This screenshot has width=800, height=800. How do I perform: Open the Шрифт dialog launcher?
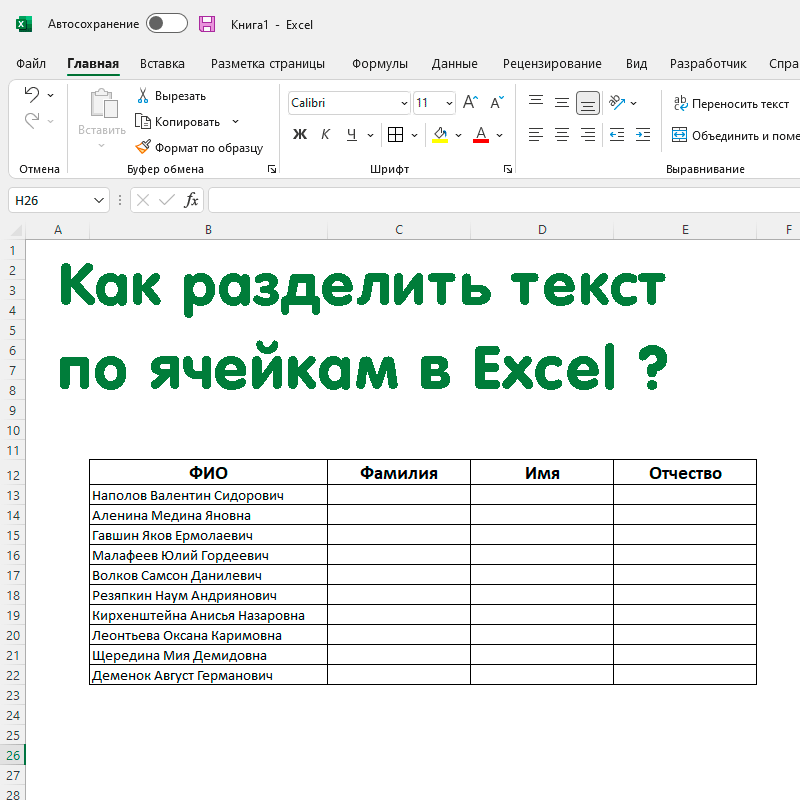[x=508, y=169]
